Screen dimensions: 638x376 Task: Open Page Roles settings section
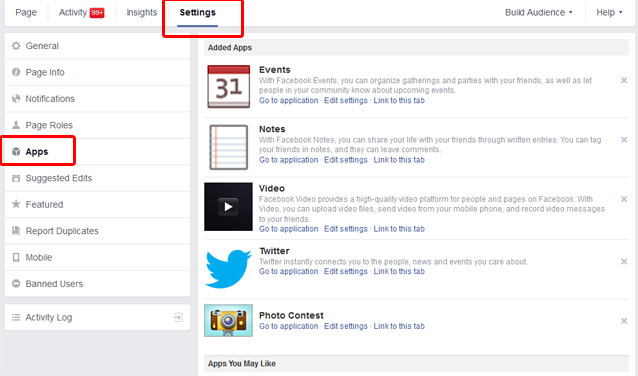[97, 125]
